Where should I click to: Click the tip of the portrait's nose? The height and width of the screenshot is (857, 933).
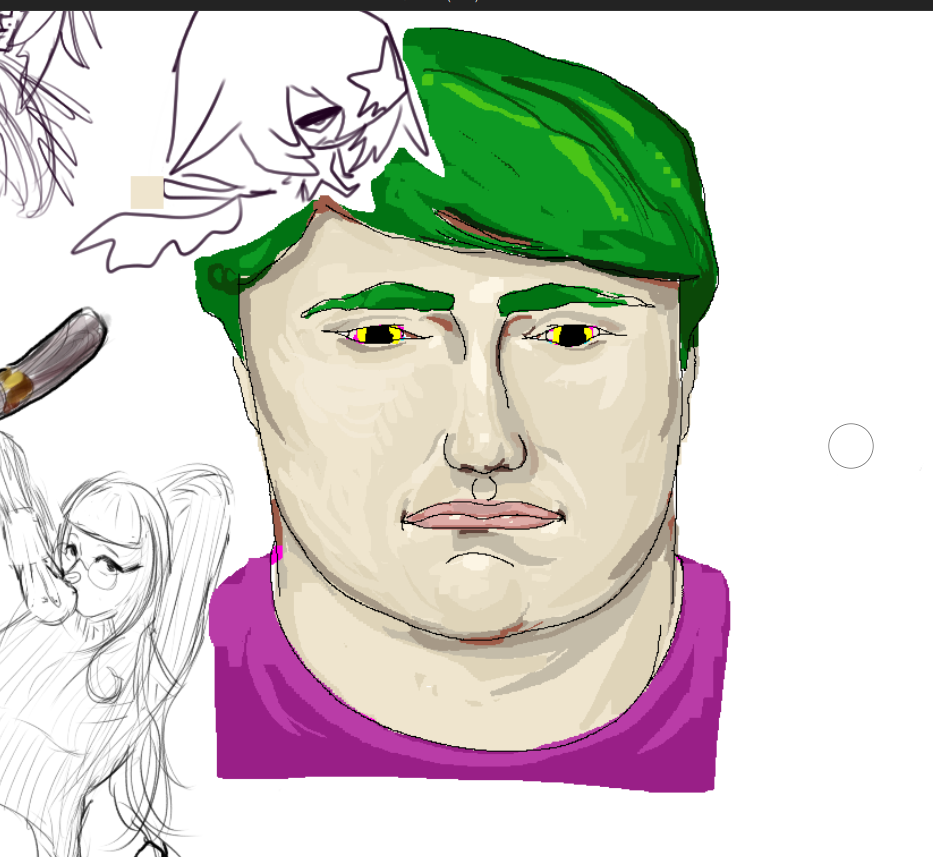point(485,455)
